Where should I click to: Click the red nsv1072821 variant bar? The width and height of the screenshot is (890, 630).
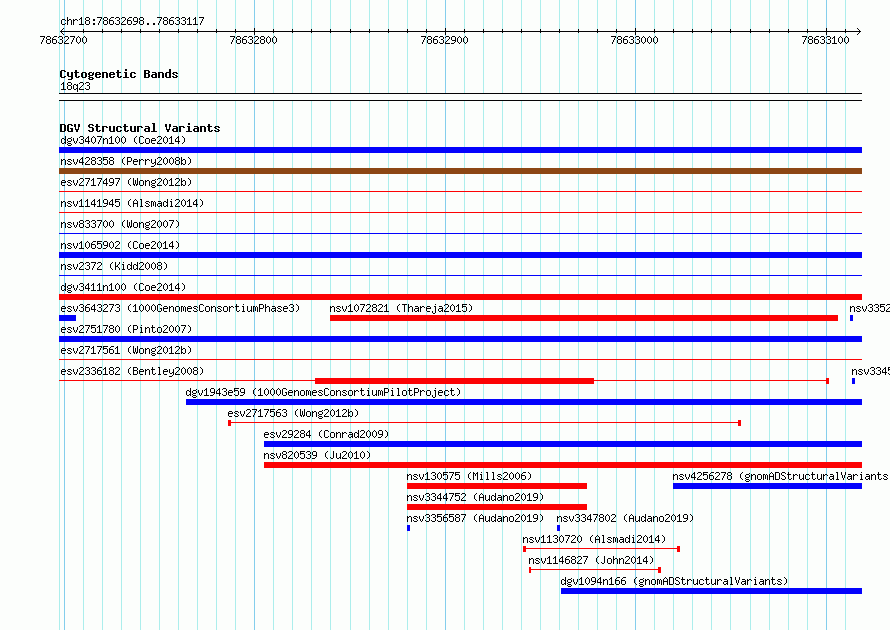tap(584, 318)
